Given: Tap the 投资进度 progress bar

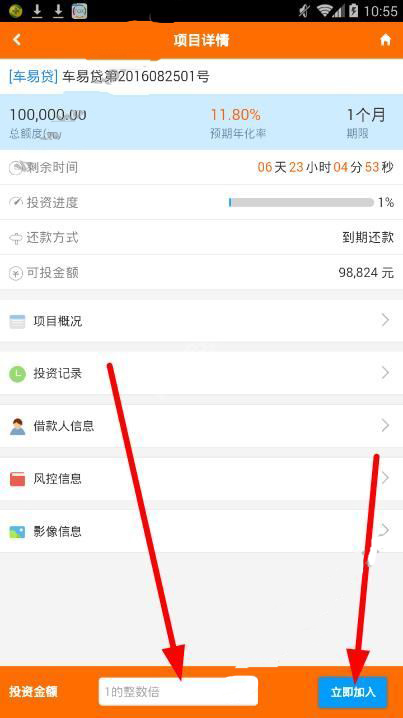Looking at the screenshot, I should (x=301, y=202).
